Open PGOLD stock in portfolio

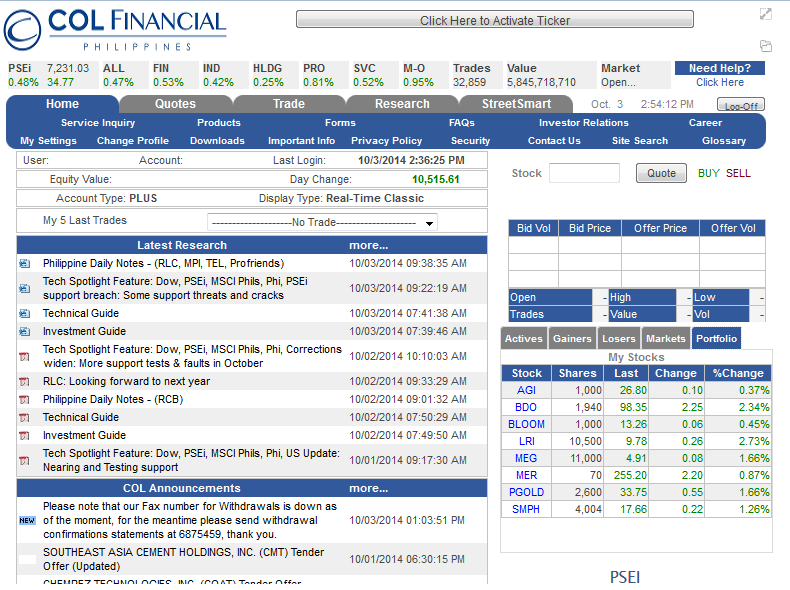[x=526, y=492]
